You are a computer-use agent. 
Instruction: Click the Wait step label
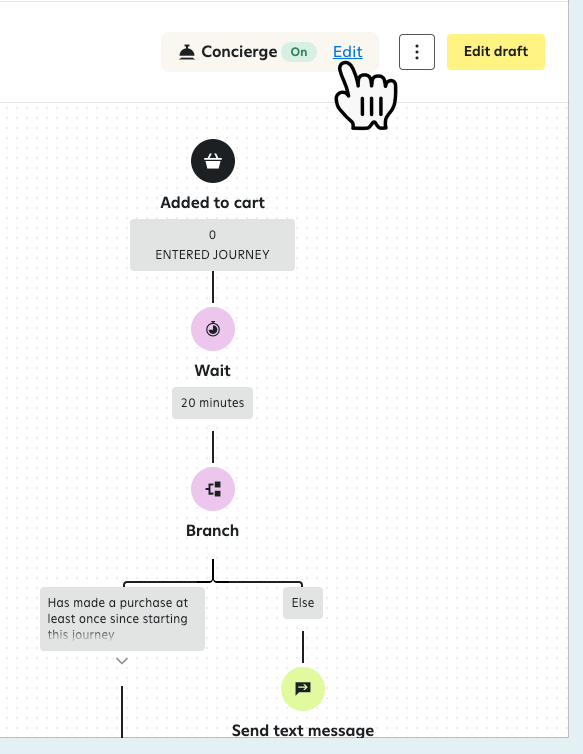(212, 371)
